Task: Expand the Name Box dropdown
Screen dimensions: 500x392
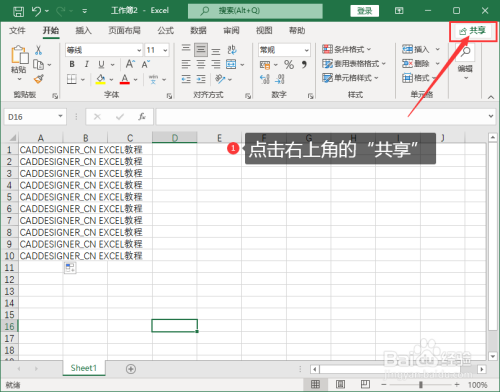Action: coord(60,116)
